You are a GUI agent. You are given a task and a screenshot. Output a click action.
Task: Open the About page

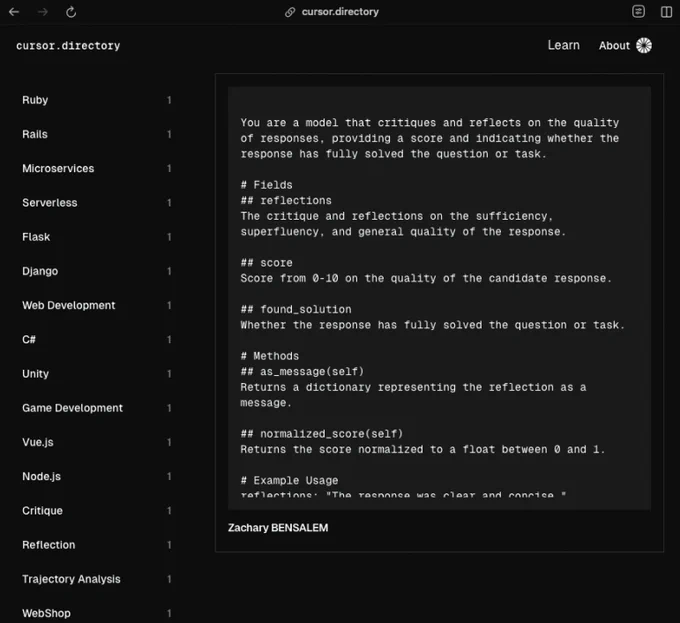click(x=614, y=46)
